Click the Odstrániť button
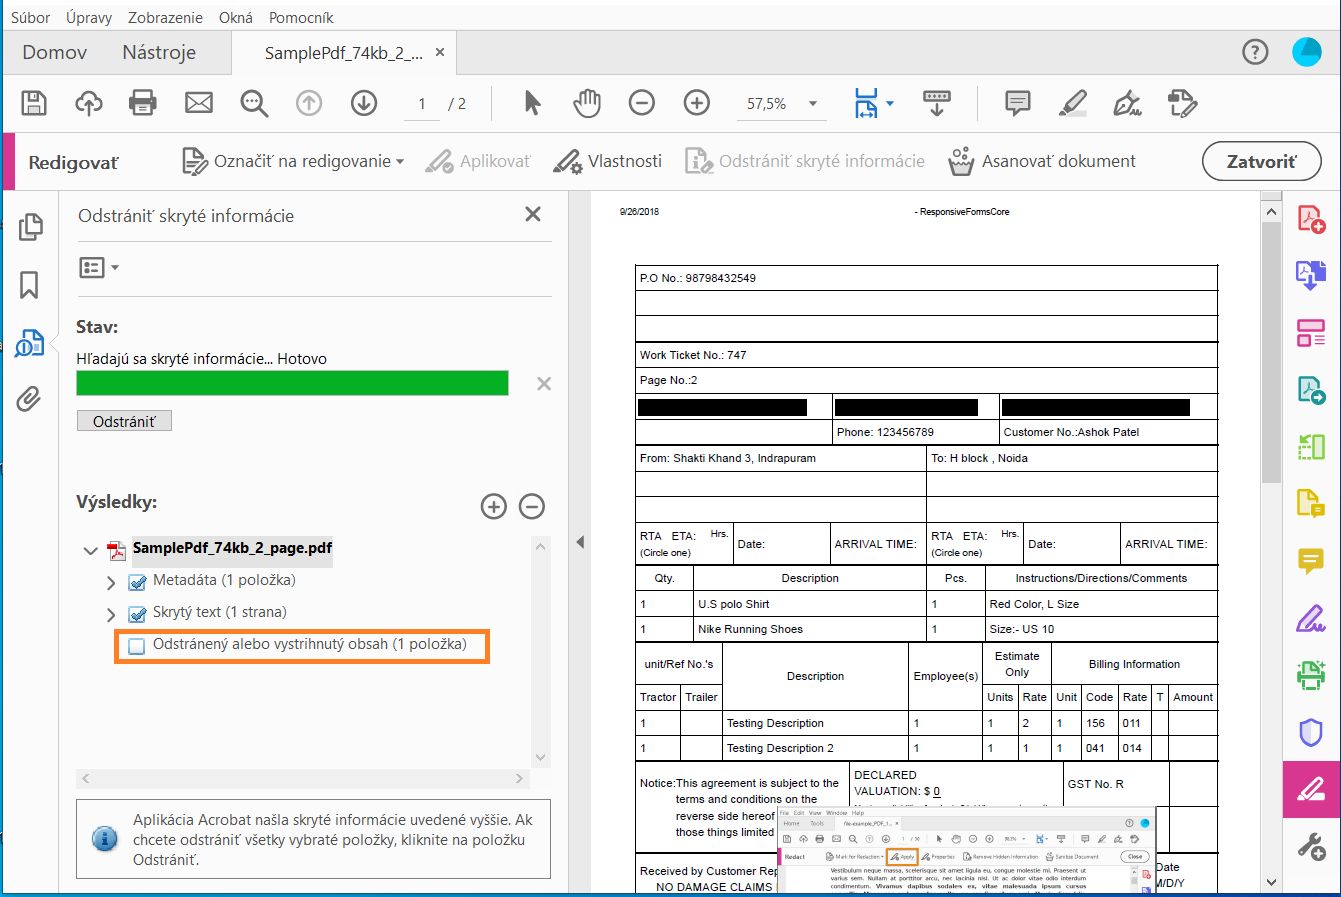 point(124,421)
